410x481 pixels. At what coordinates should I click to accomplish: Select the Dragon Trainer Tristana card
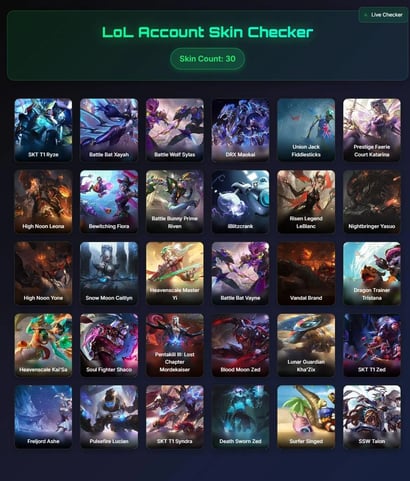point(372,273)
